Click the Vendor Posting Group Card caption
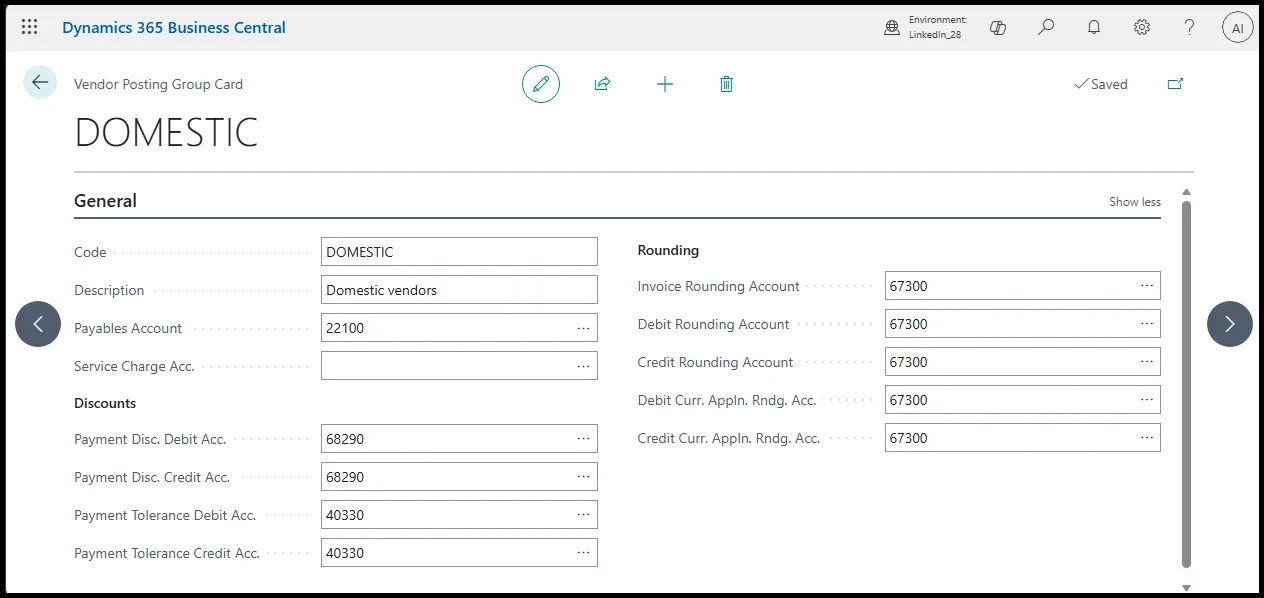The height and width of the screenshot is (598, 1264). coord(158,84)
